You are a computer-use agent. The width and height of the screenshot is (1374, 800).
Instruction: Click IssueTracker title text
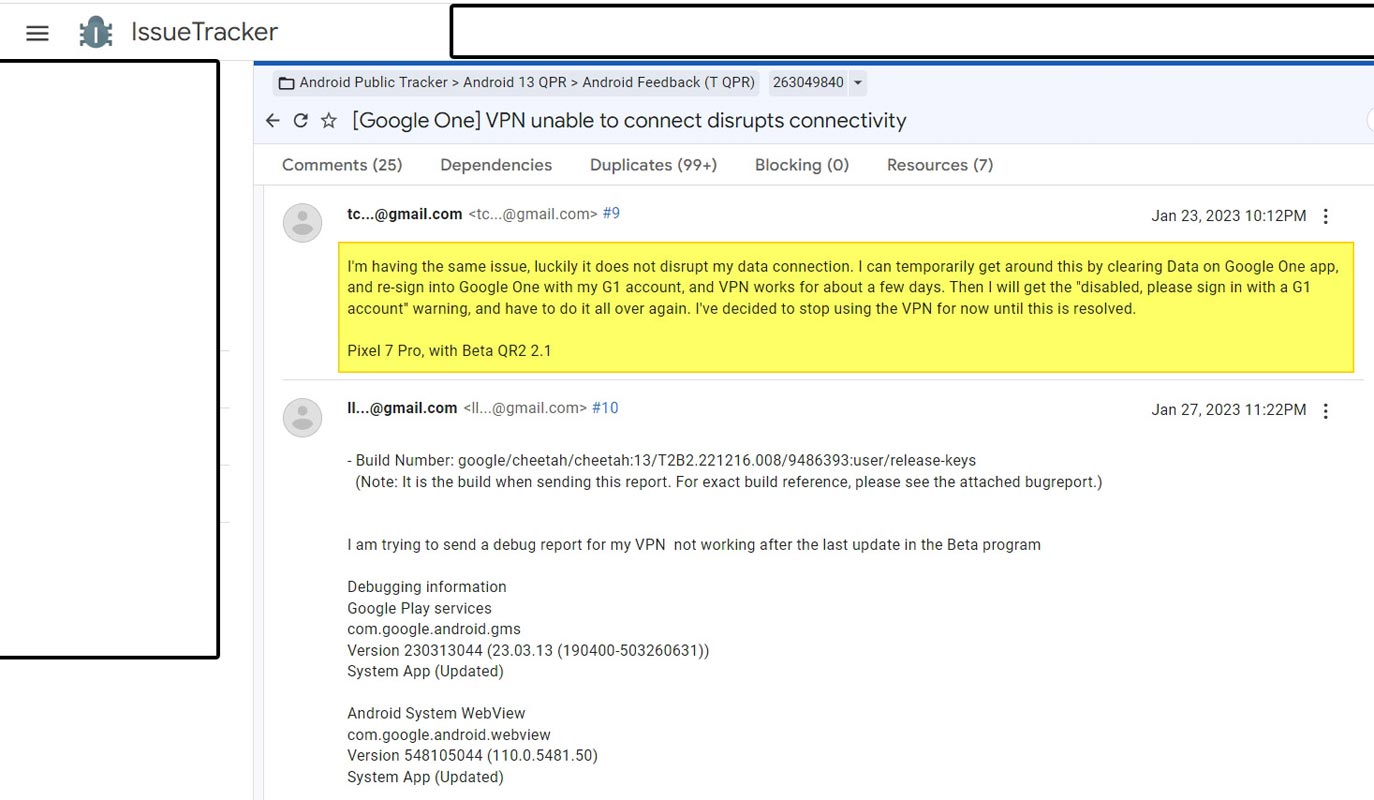[x=204, y=32]
